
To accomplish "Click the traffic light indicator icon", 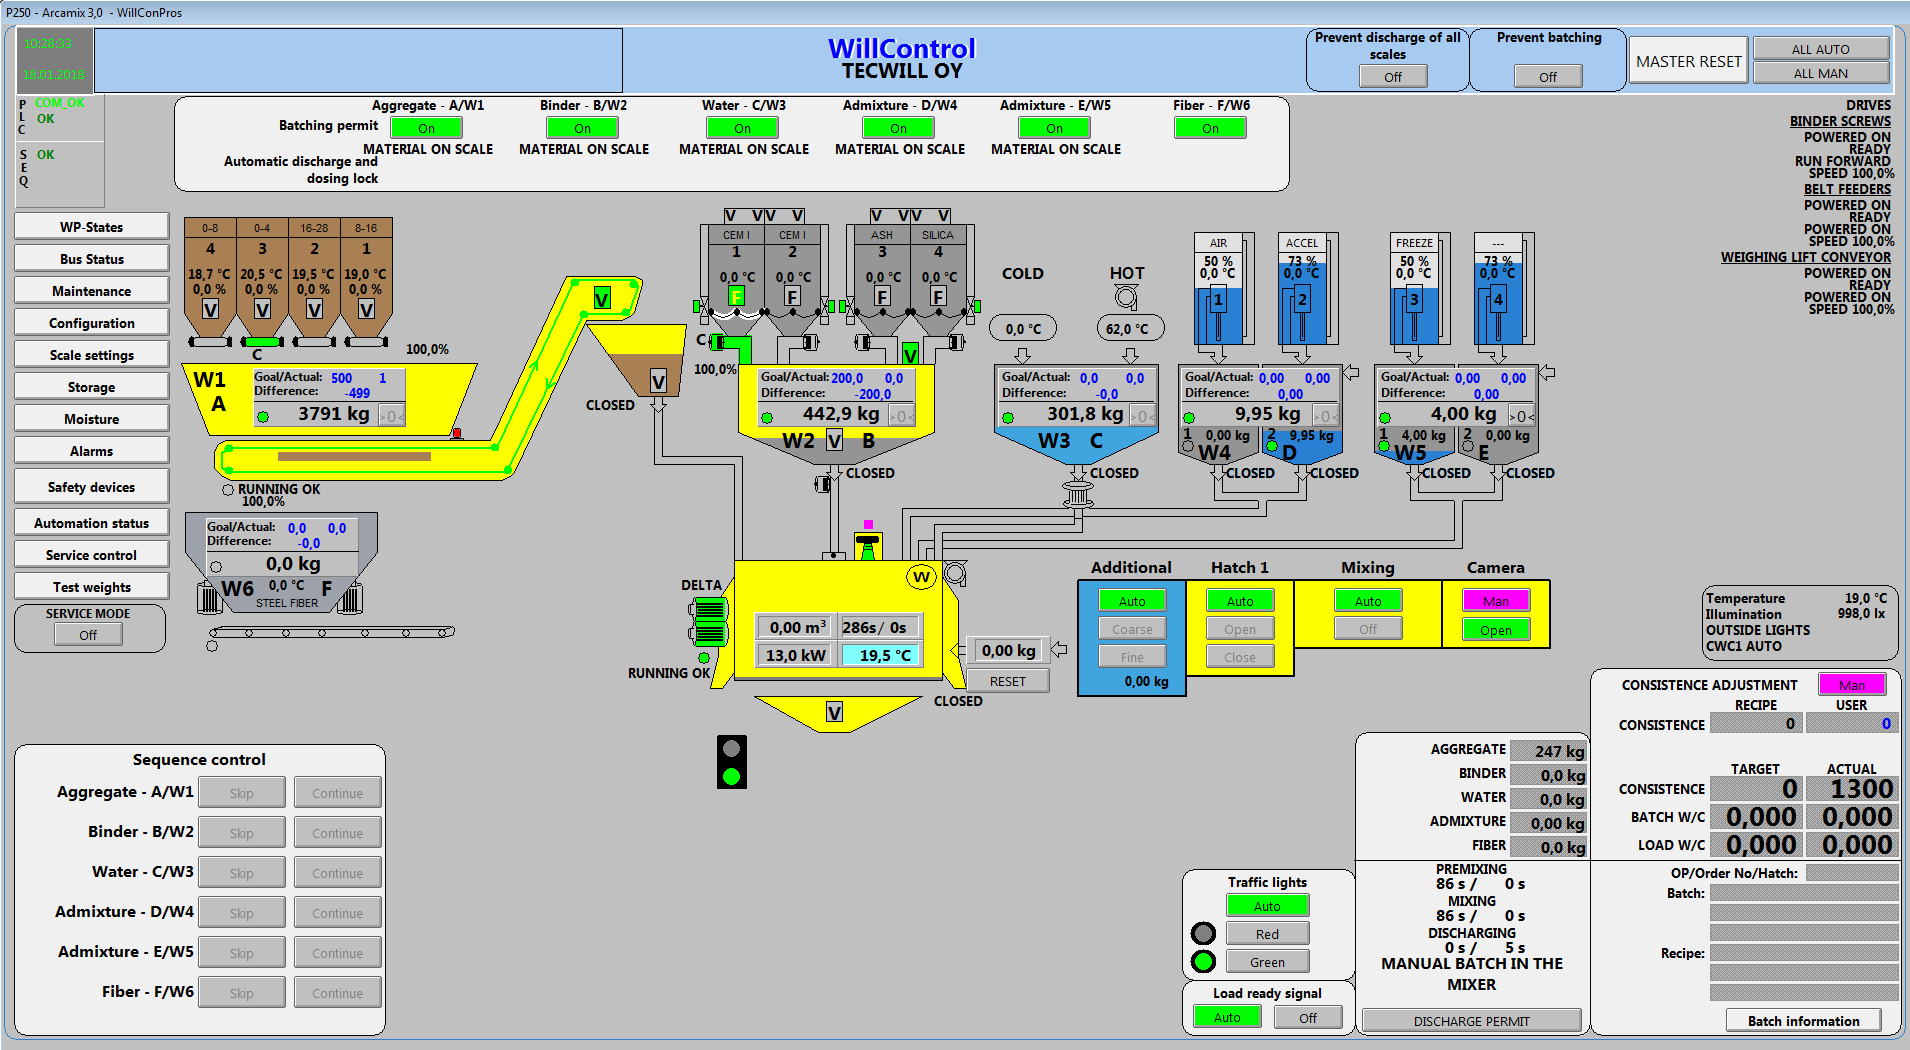I will click(732, 762).
